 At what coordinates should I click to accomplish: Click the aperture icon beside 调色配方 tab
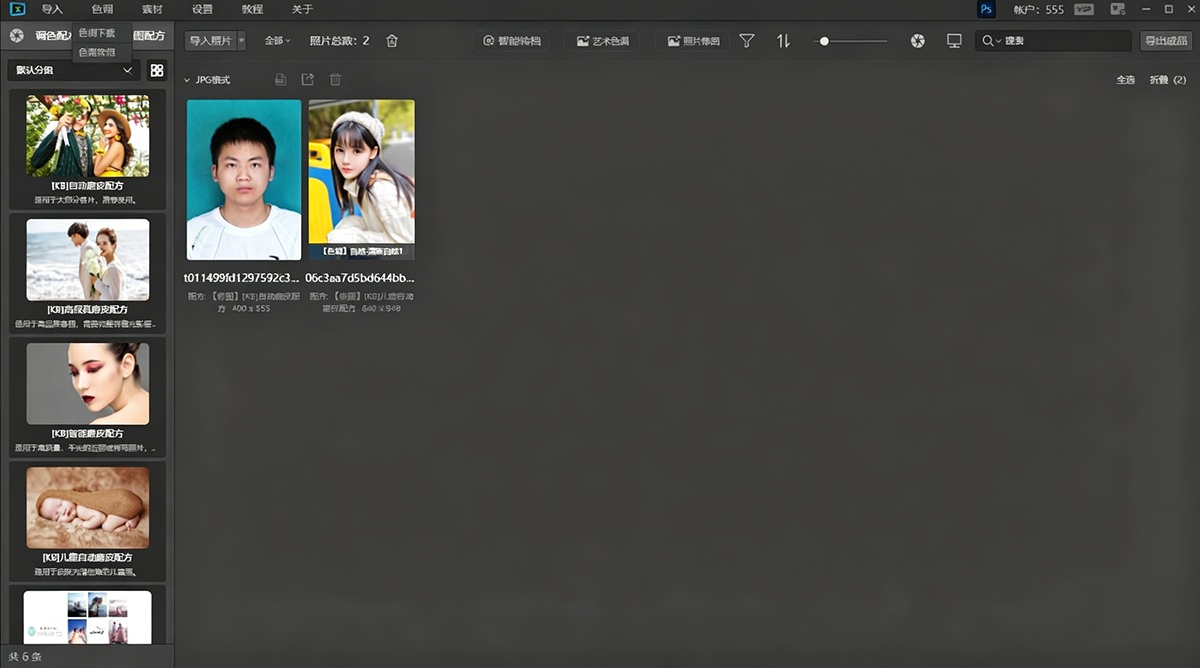pyautogui.click(x=16, y=36)
